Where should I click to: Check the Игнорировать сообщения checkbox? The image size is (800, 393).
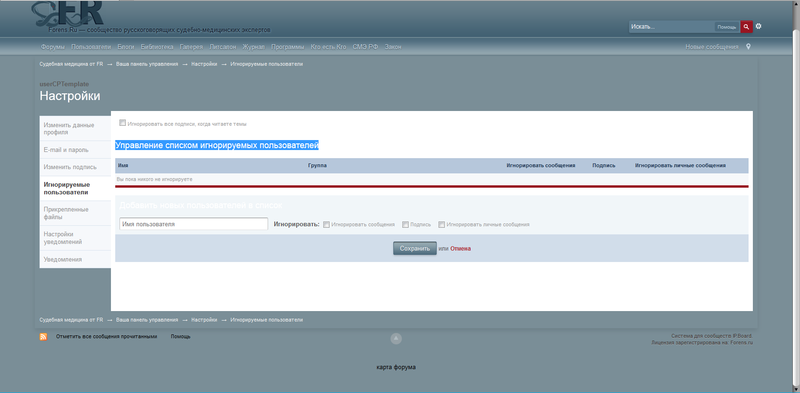(327, 224)
